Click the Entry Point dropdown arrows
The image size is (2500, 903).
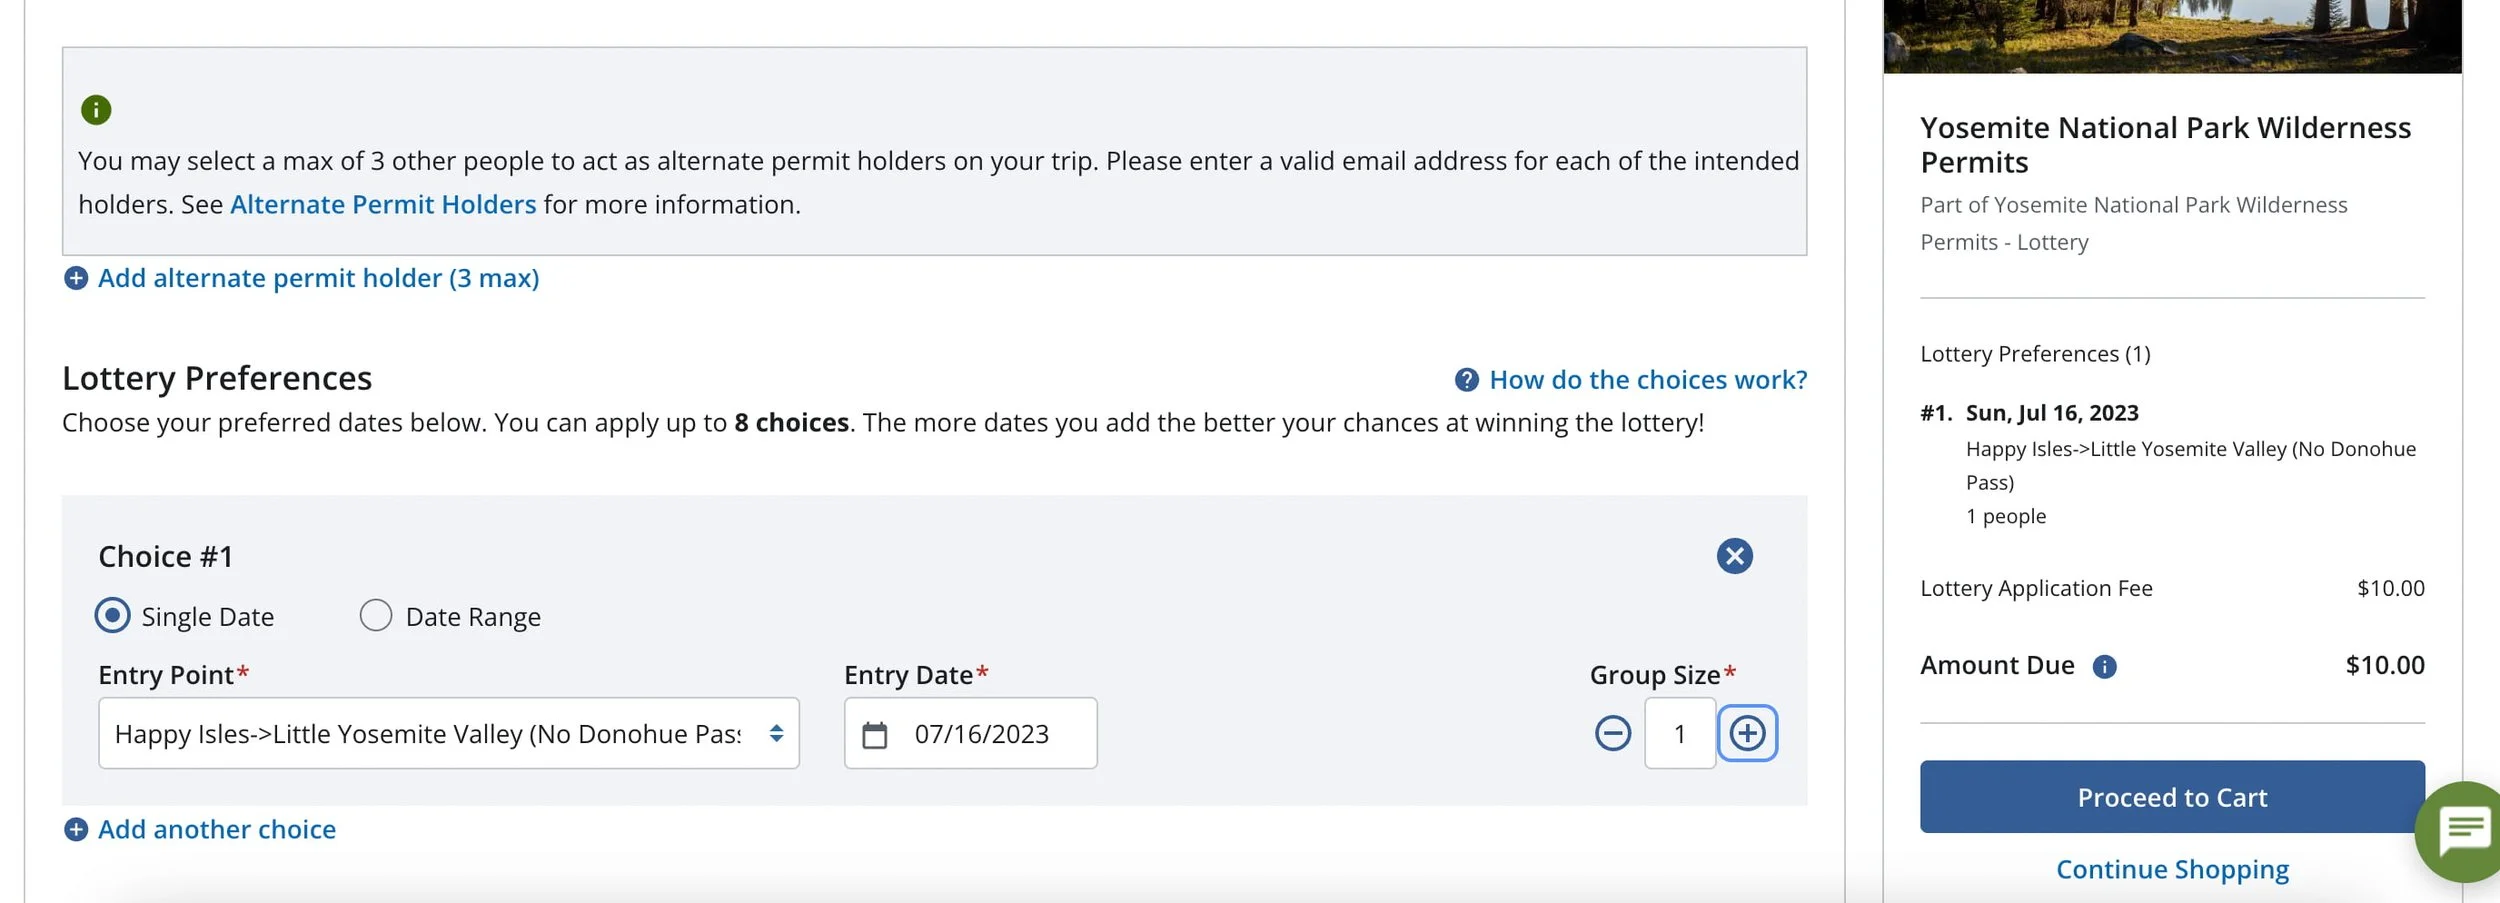[776, 733]
